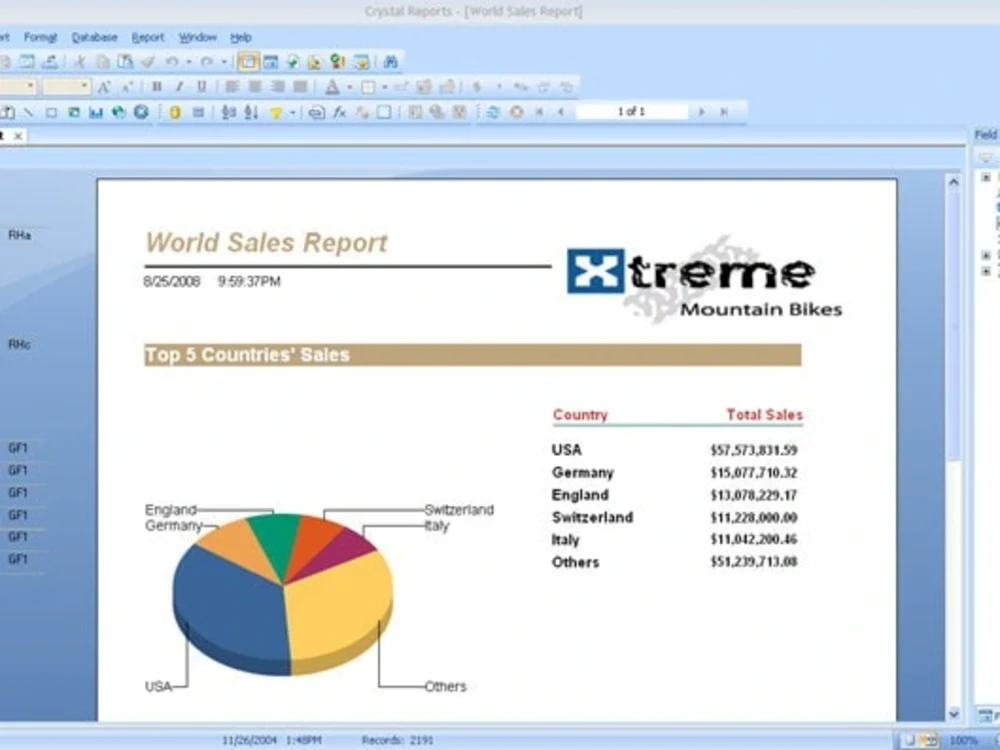
Task: Click the Insert Chart bar-graph icon
Action: (96, 112)
